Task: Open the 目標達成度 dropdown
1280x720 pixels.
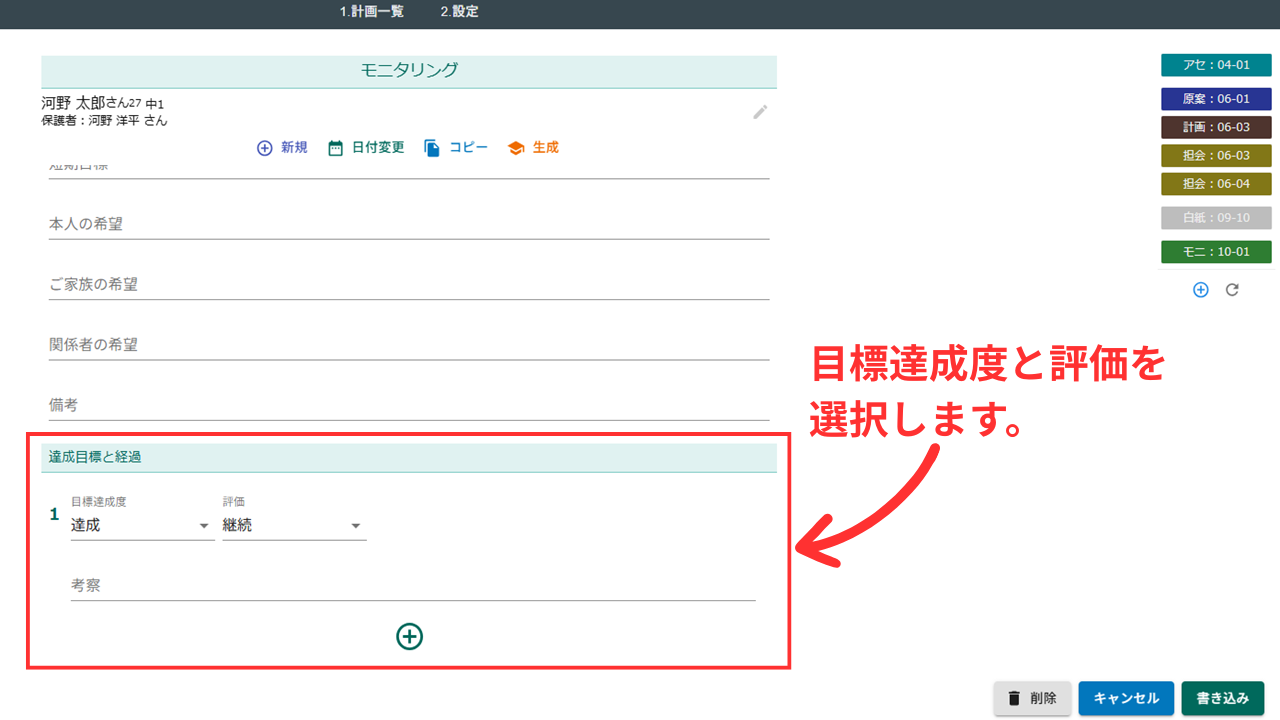Action: (142, 525)
